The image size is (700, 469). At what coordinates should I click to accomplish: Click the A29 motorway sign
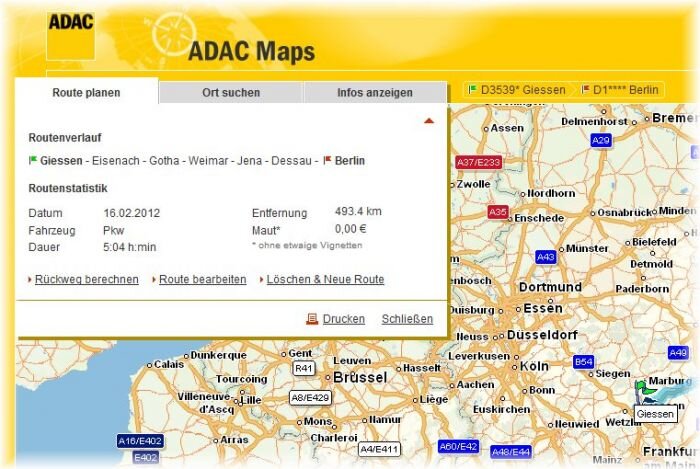[x=600, y=141]
